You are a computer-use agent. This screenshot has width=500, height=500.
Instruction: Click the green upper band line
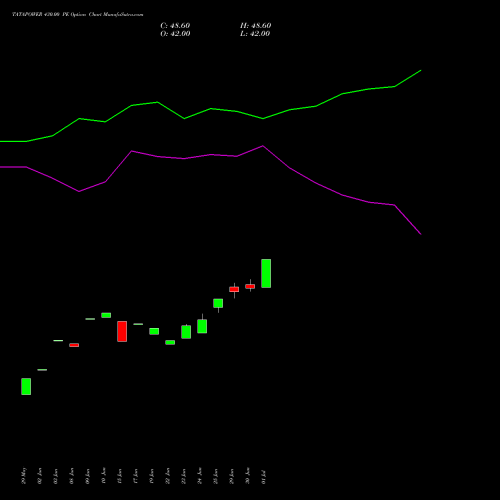tap(210, 109)
